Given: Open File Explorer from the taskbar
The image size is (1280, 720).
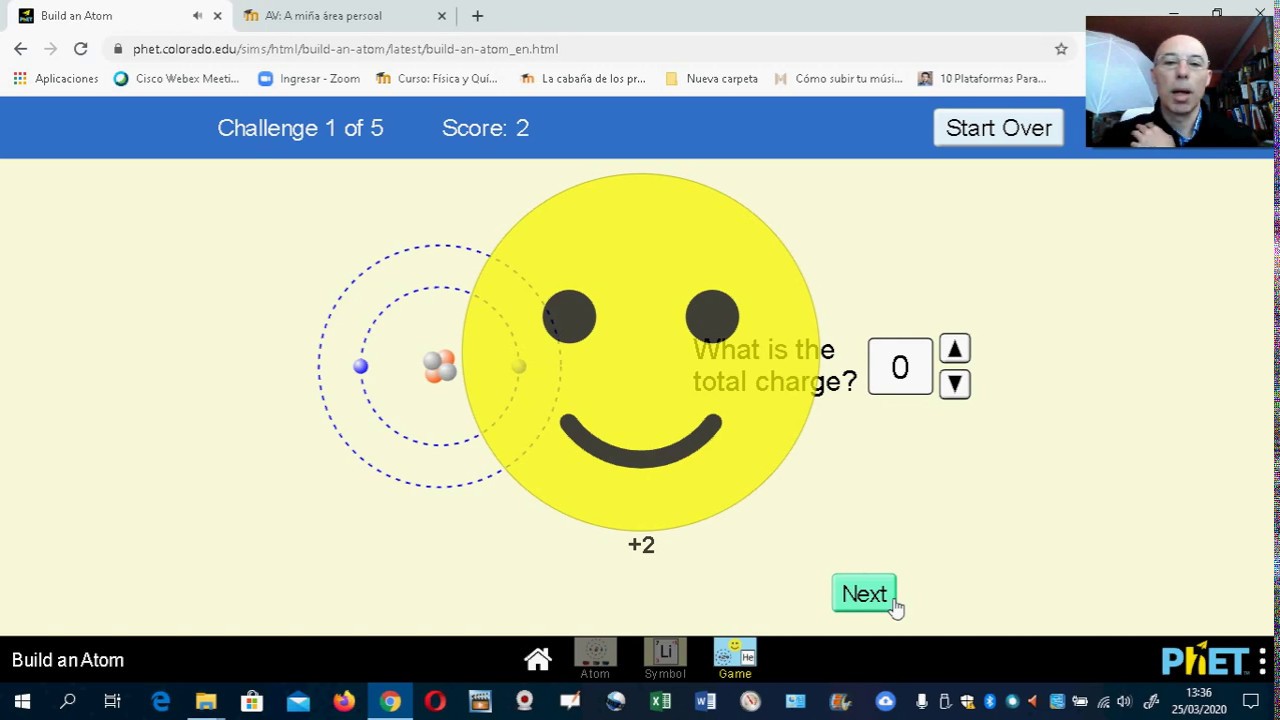Looking at the screenshot, I should (x=206, y=702).
